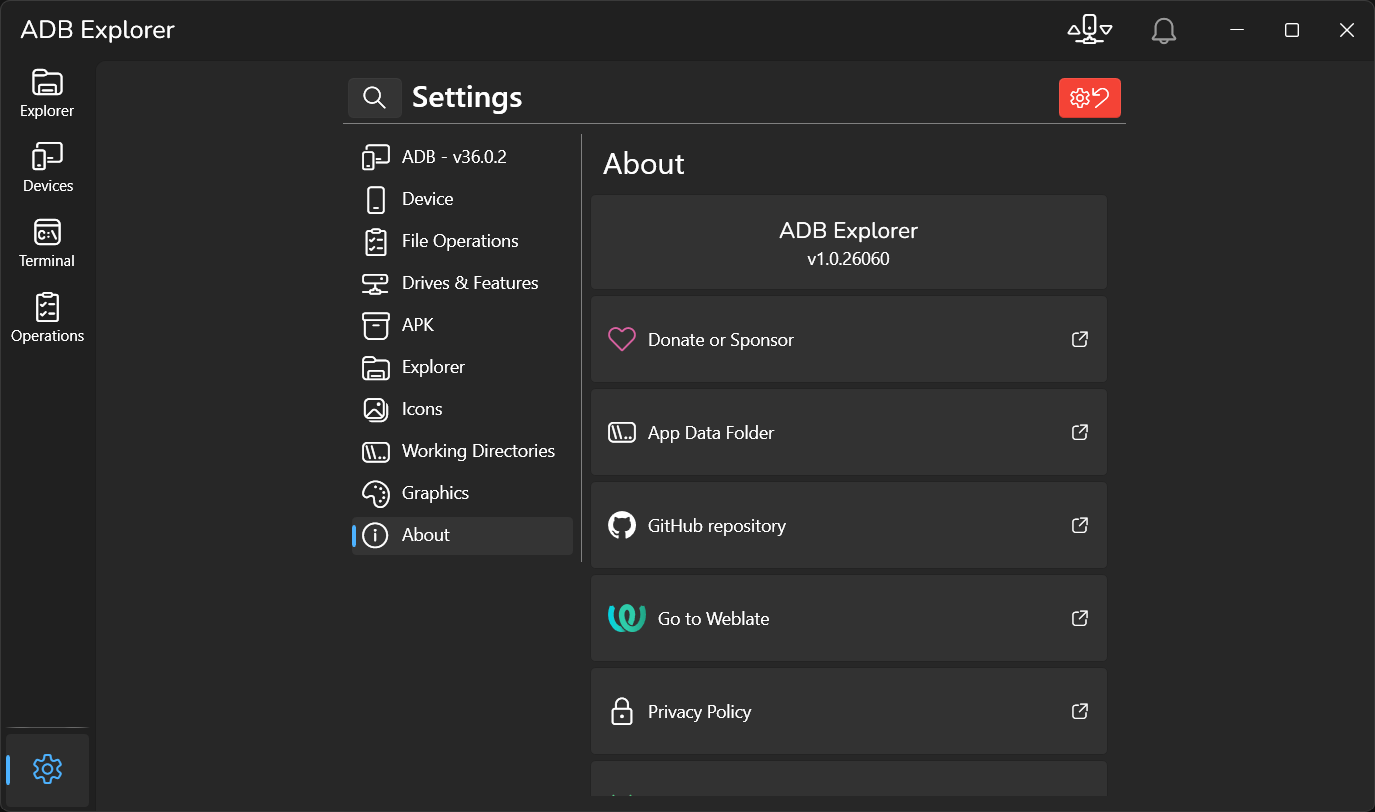Image resolution: width=1375 pixels, height=812 pixels.
Task: Click the settings search magnifier button
Action: coord(374,97)
